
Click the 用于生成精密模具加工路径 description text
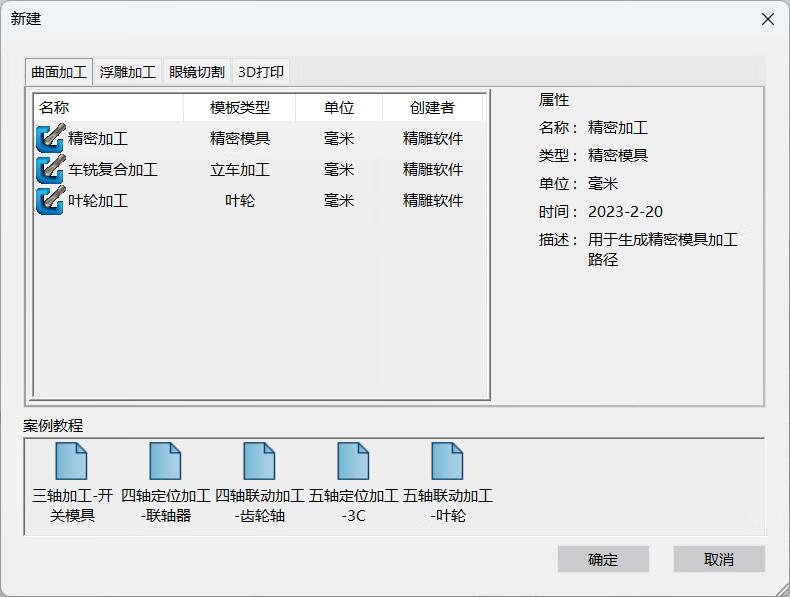pyautogui.click(x=663, y=249)
